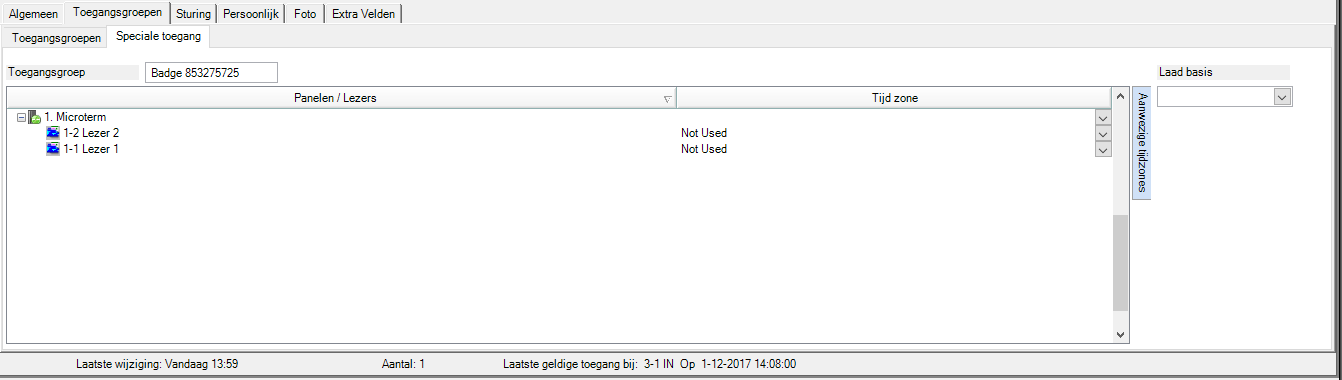The image size is (1342, 380).
Task: Select the 1. Microterm tree item
Action: (75, 117)
